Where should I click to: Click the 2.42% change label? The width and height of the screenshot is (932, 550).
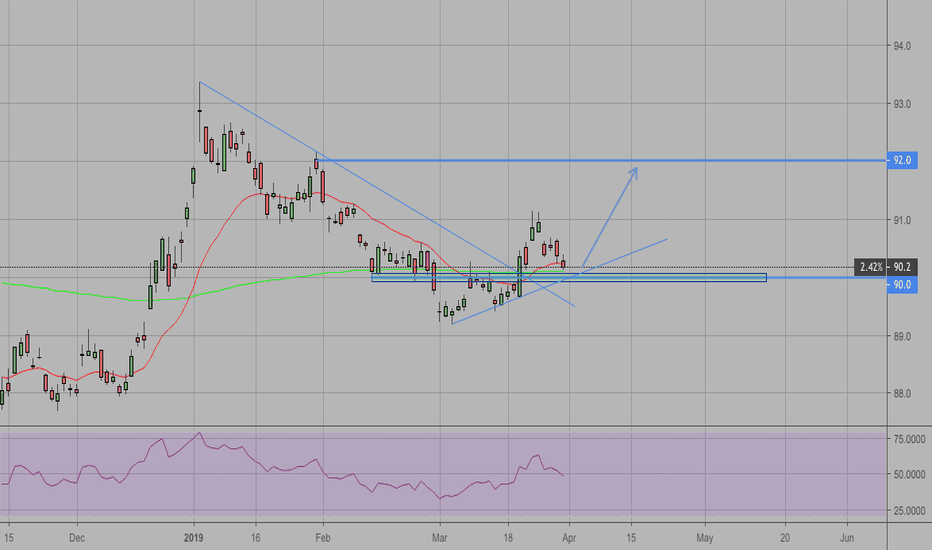point(871,268)
